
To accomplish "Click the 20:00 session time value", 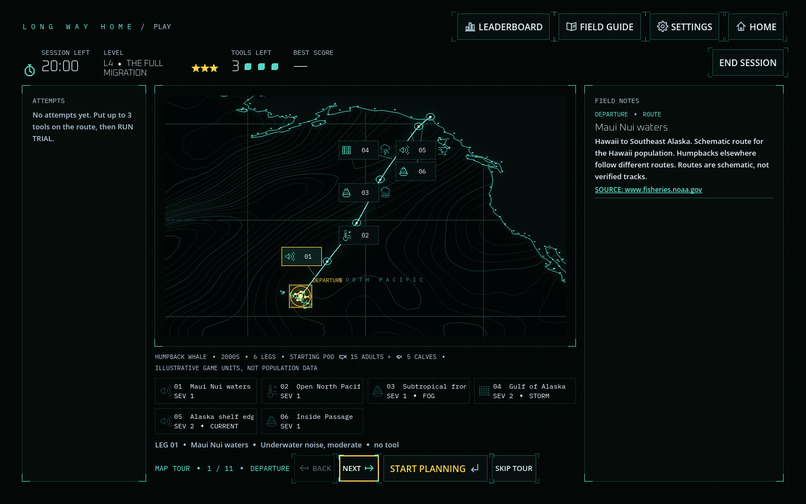I will 60,66.
